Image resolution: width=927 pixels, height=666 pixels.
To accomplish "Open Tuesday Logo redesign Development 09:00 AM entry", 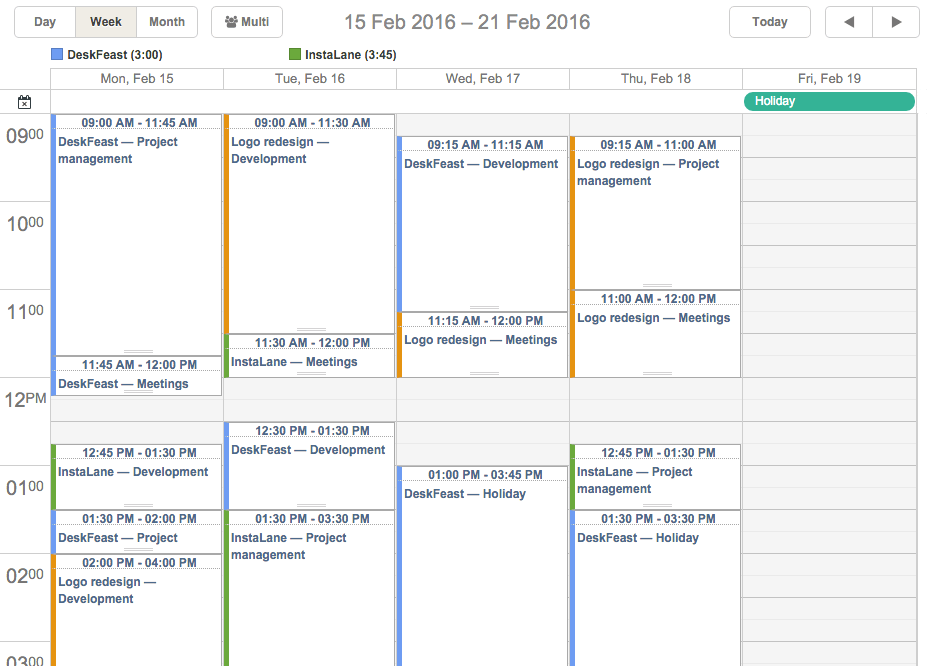I will [310, 224].
